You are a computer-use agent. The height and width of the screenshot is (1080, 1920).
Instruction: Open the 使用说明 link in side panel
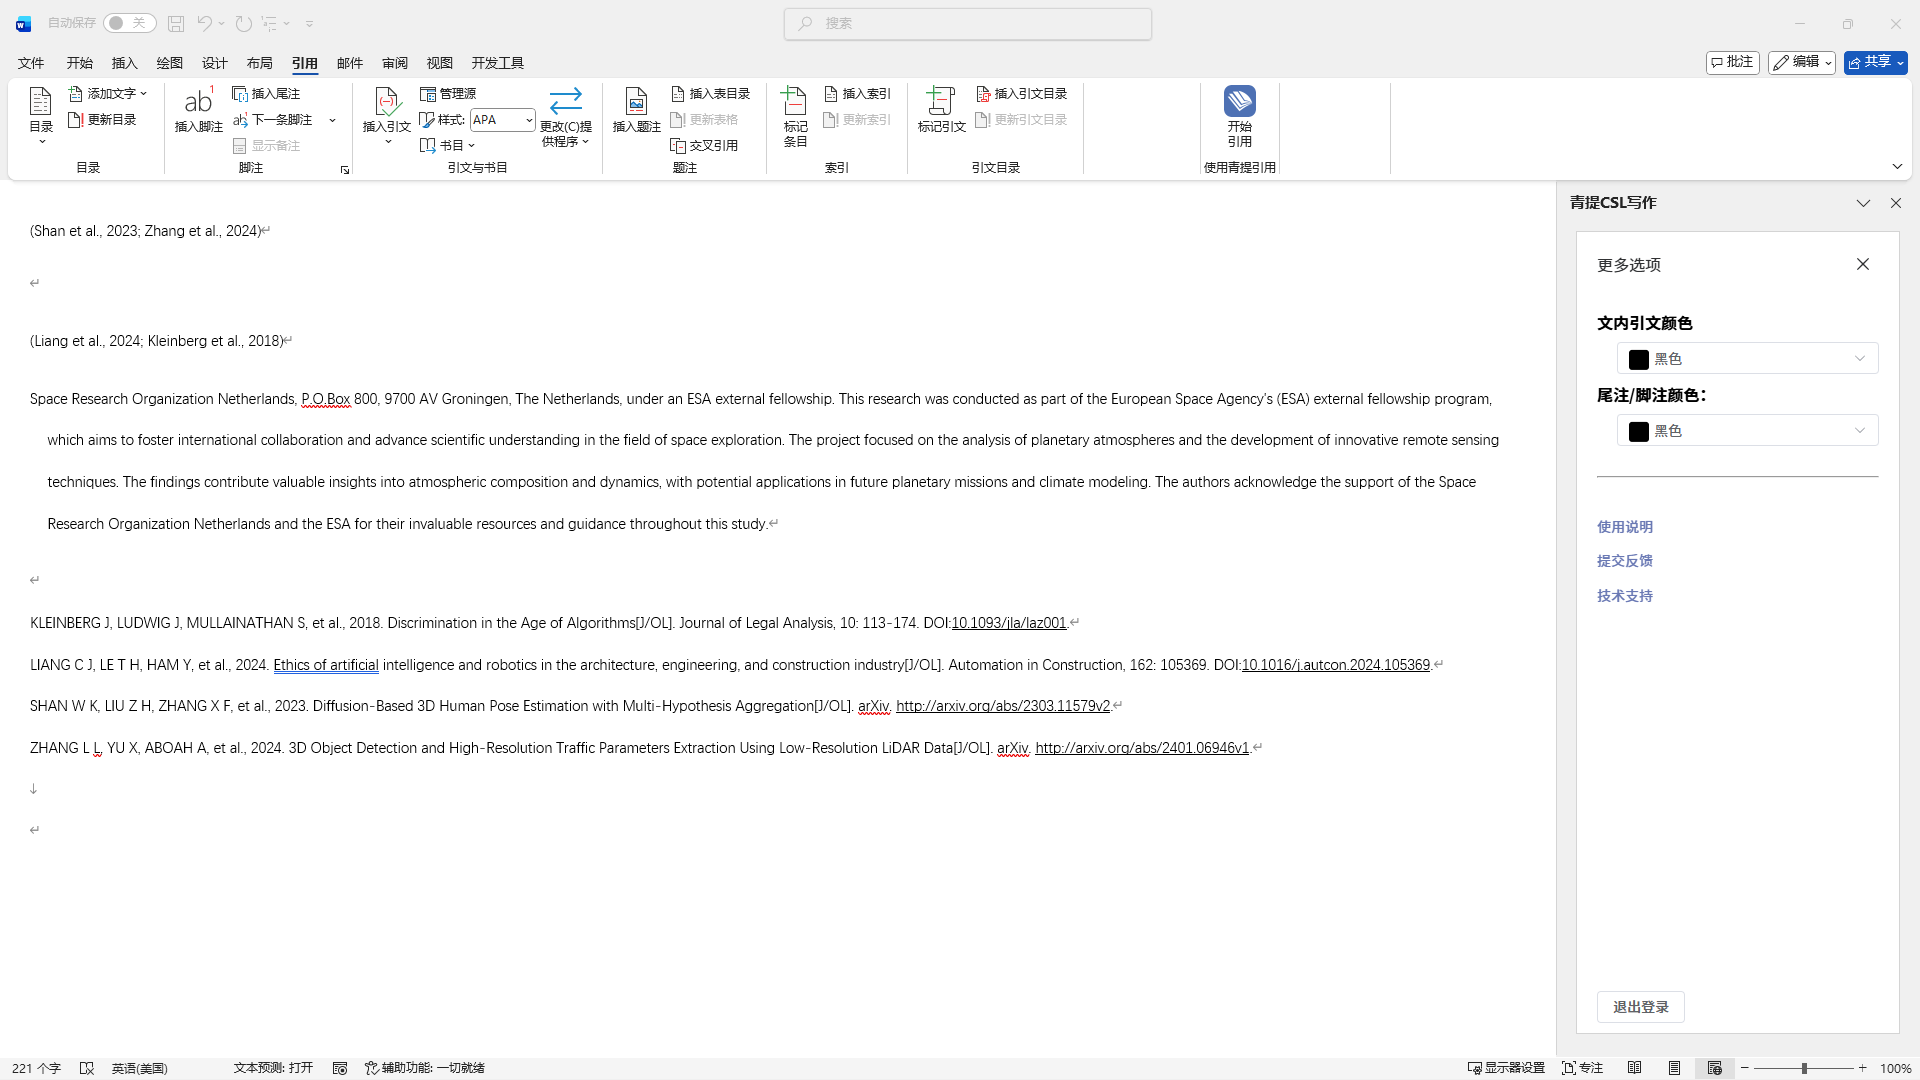click(1624, 527)
